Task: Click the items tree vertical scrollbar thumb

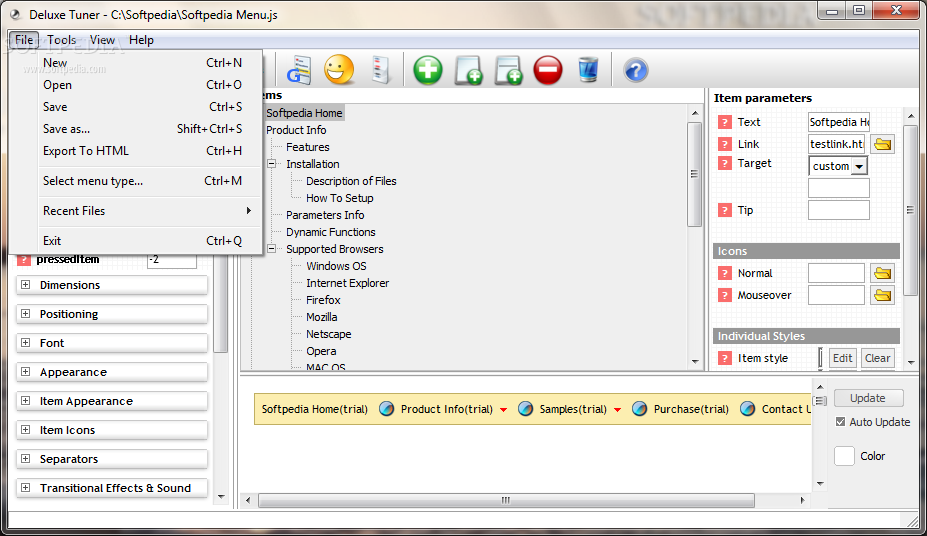Action: click(694, 174)
